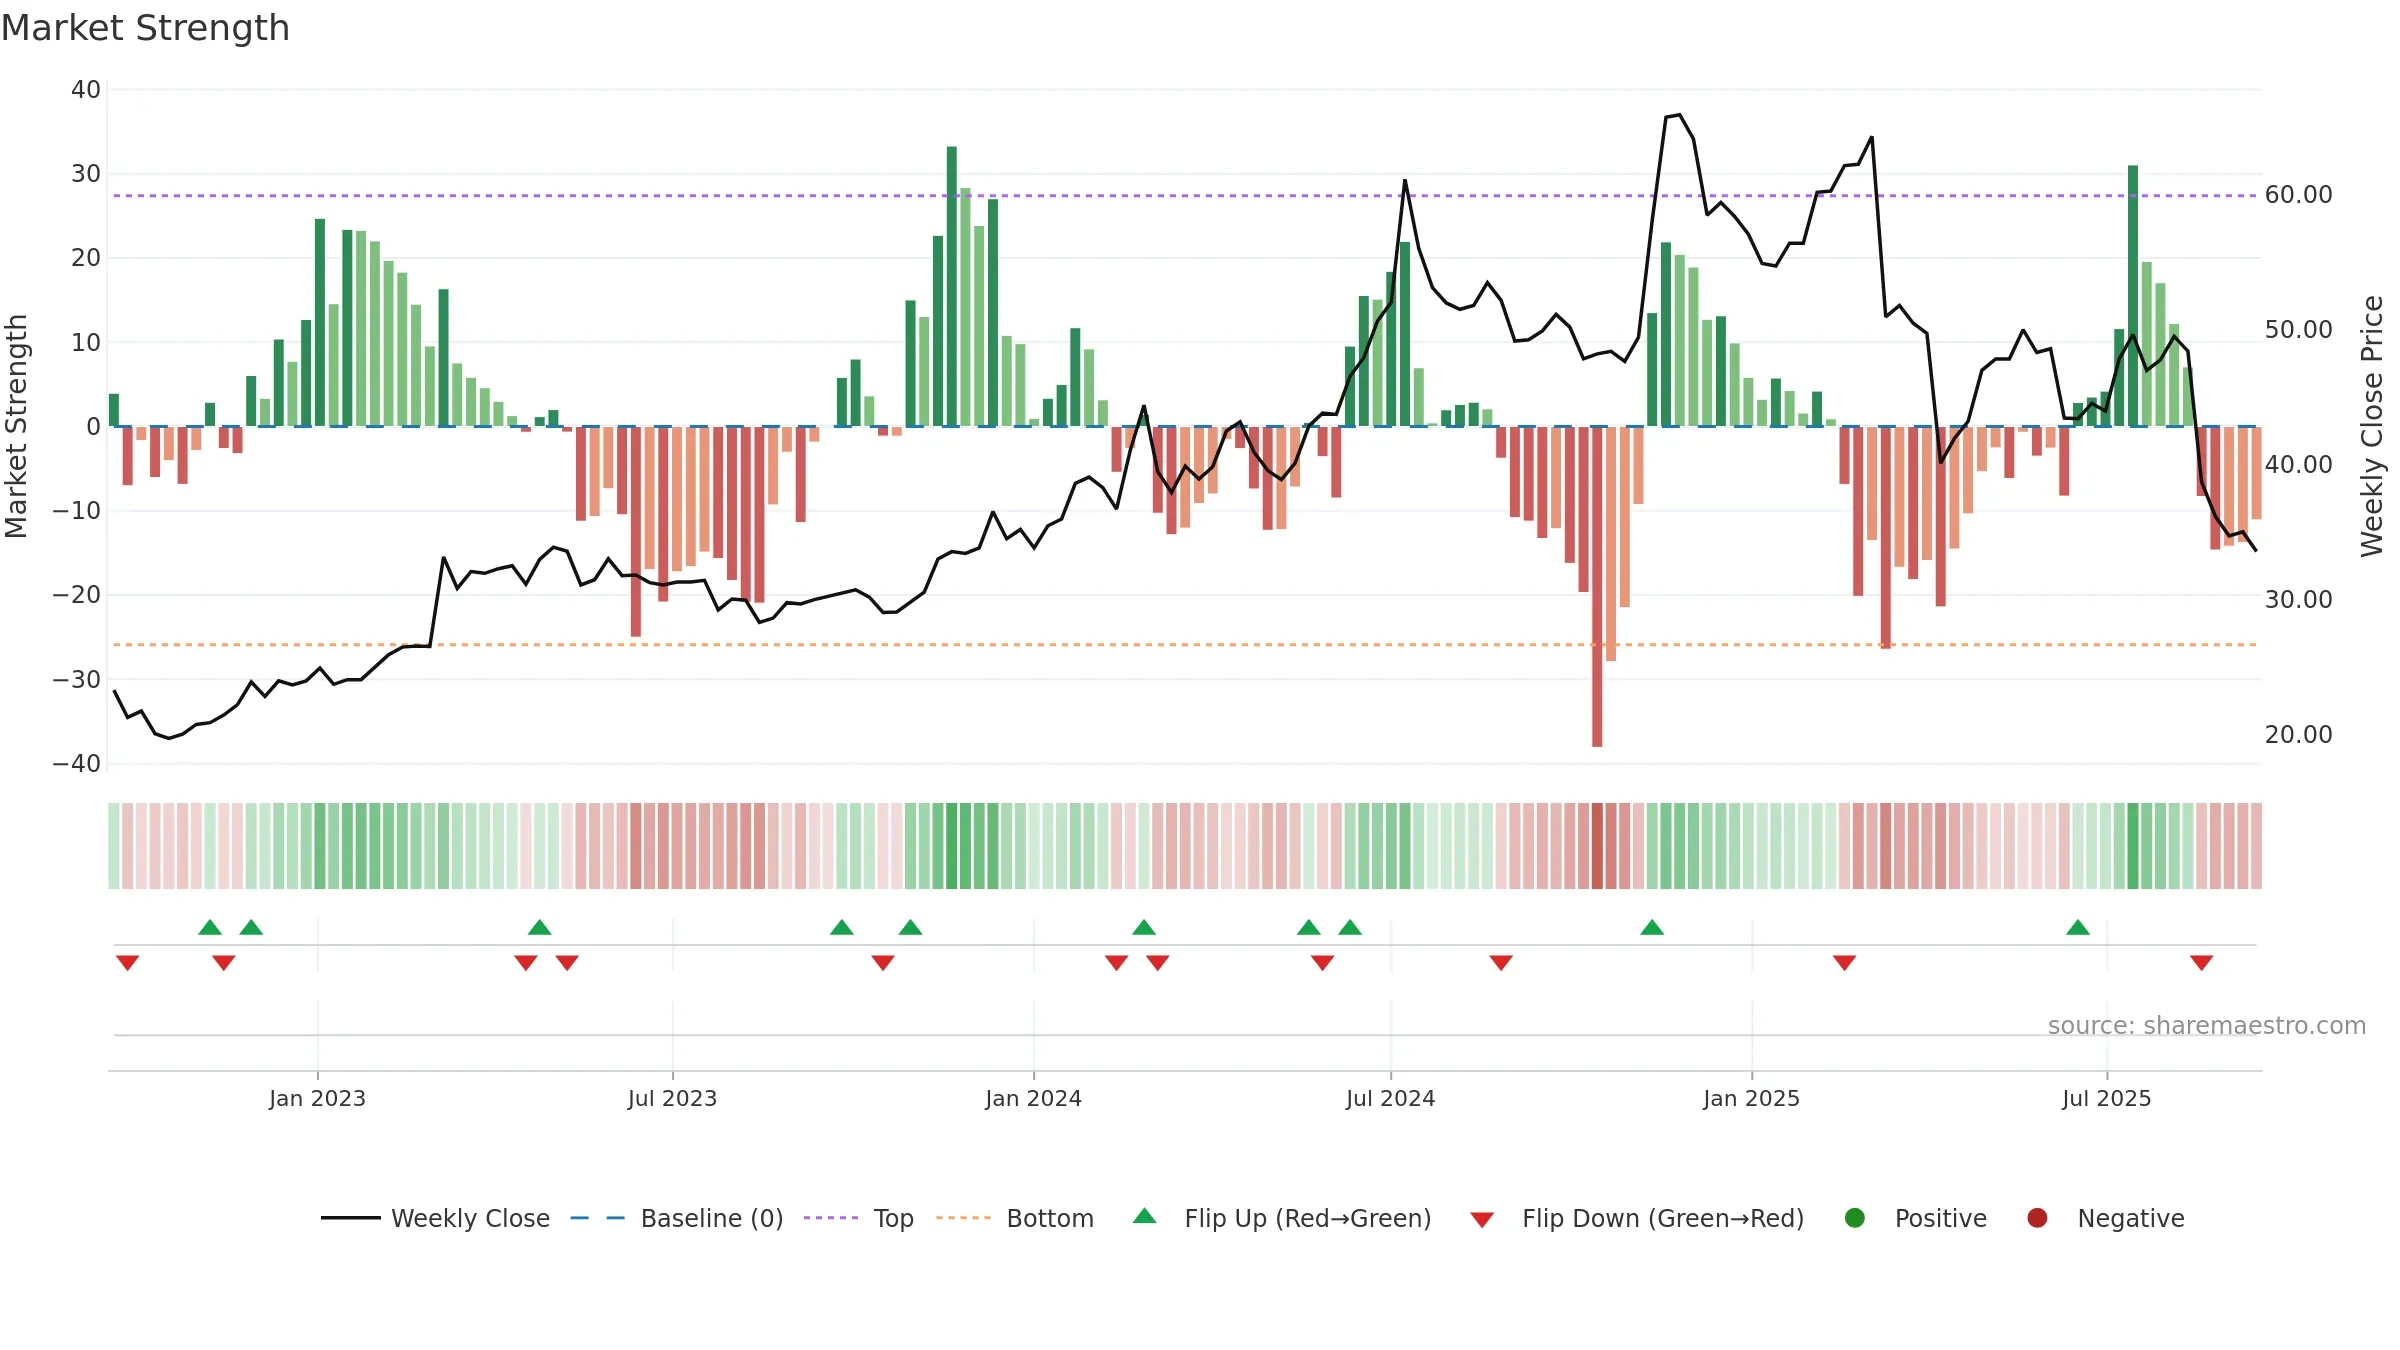
Task: Click the '−10' tick on left axis
Action: click(x=77, y=511)
